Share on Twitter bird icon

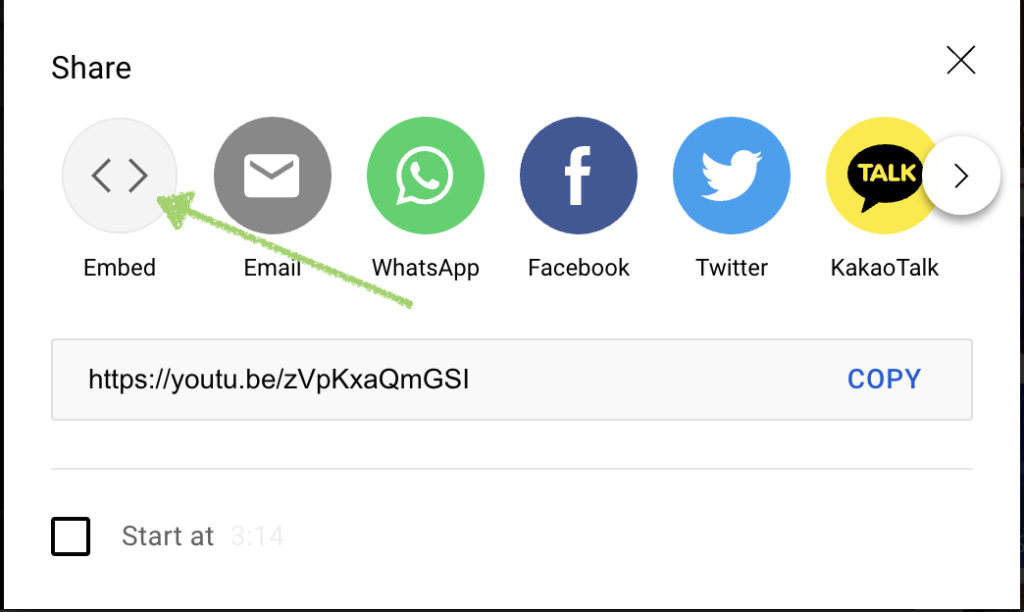[x=731, y=175]
